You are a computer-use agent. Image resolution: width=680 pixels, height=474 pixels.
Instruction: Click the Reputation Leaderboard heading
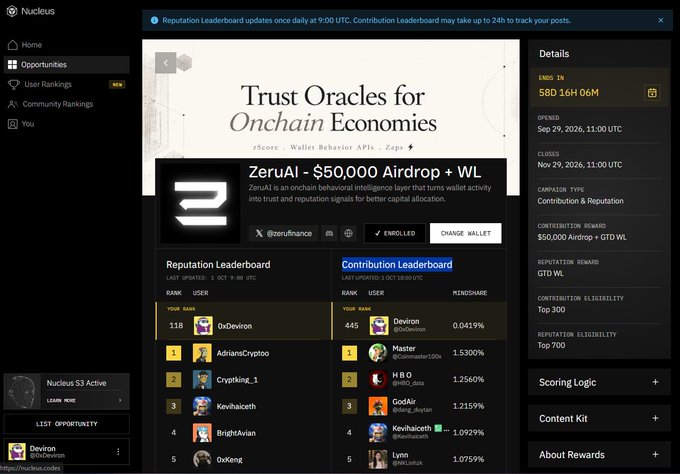218,265
